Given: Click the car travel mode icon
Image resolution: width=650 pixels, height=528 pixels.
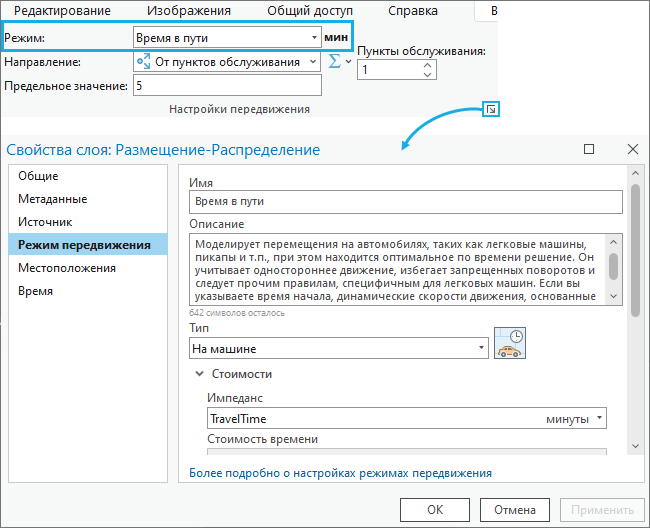Looking at the screenshot, I should (510, 343).
